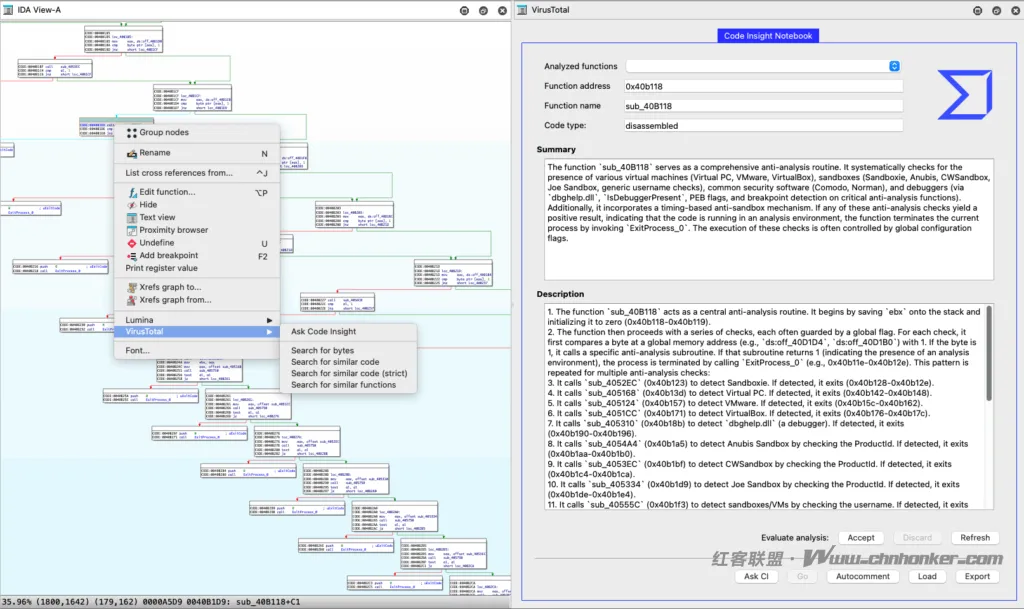Choose Search for similar functions
Image resolution: width=1024 pixels, height=609 pixels.
[x=343, y=385]
